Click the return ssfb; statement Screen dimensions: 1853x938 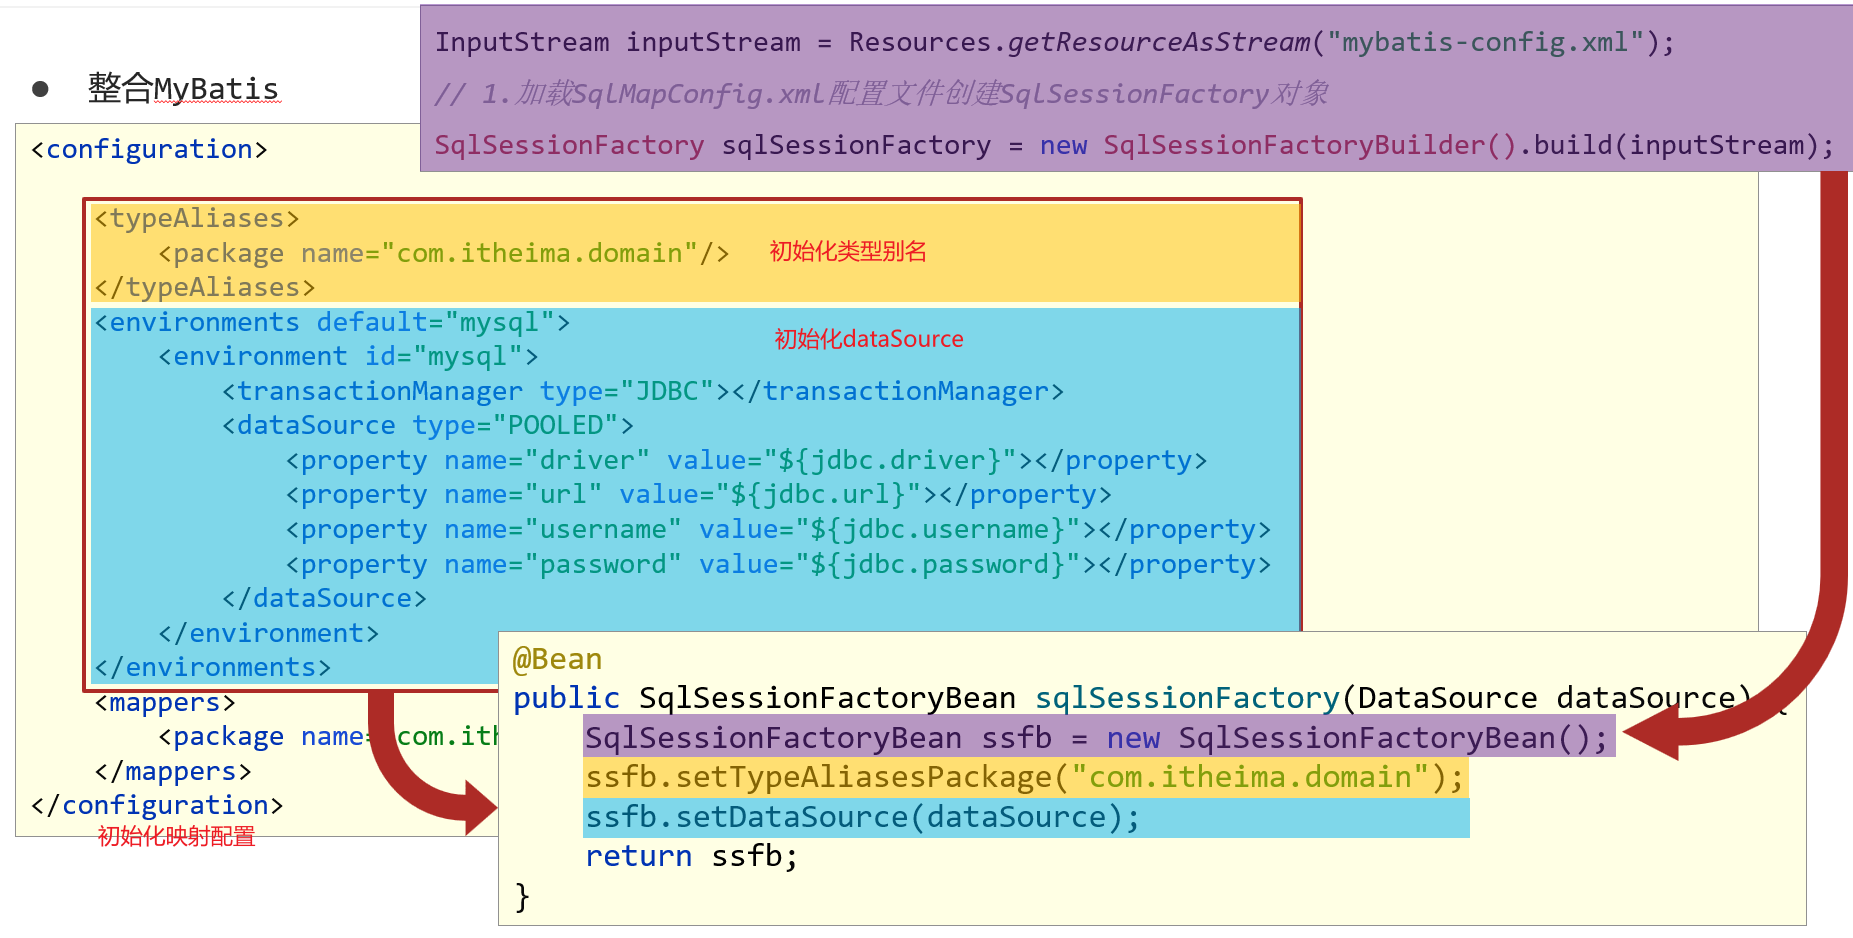(691, 856)
